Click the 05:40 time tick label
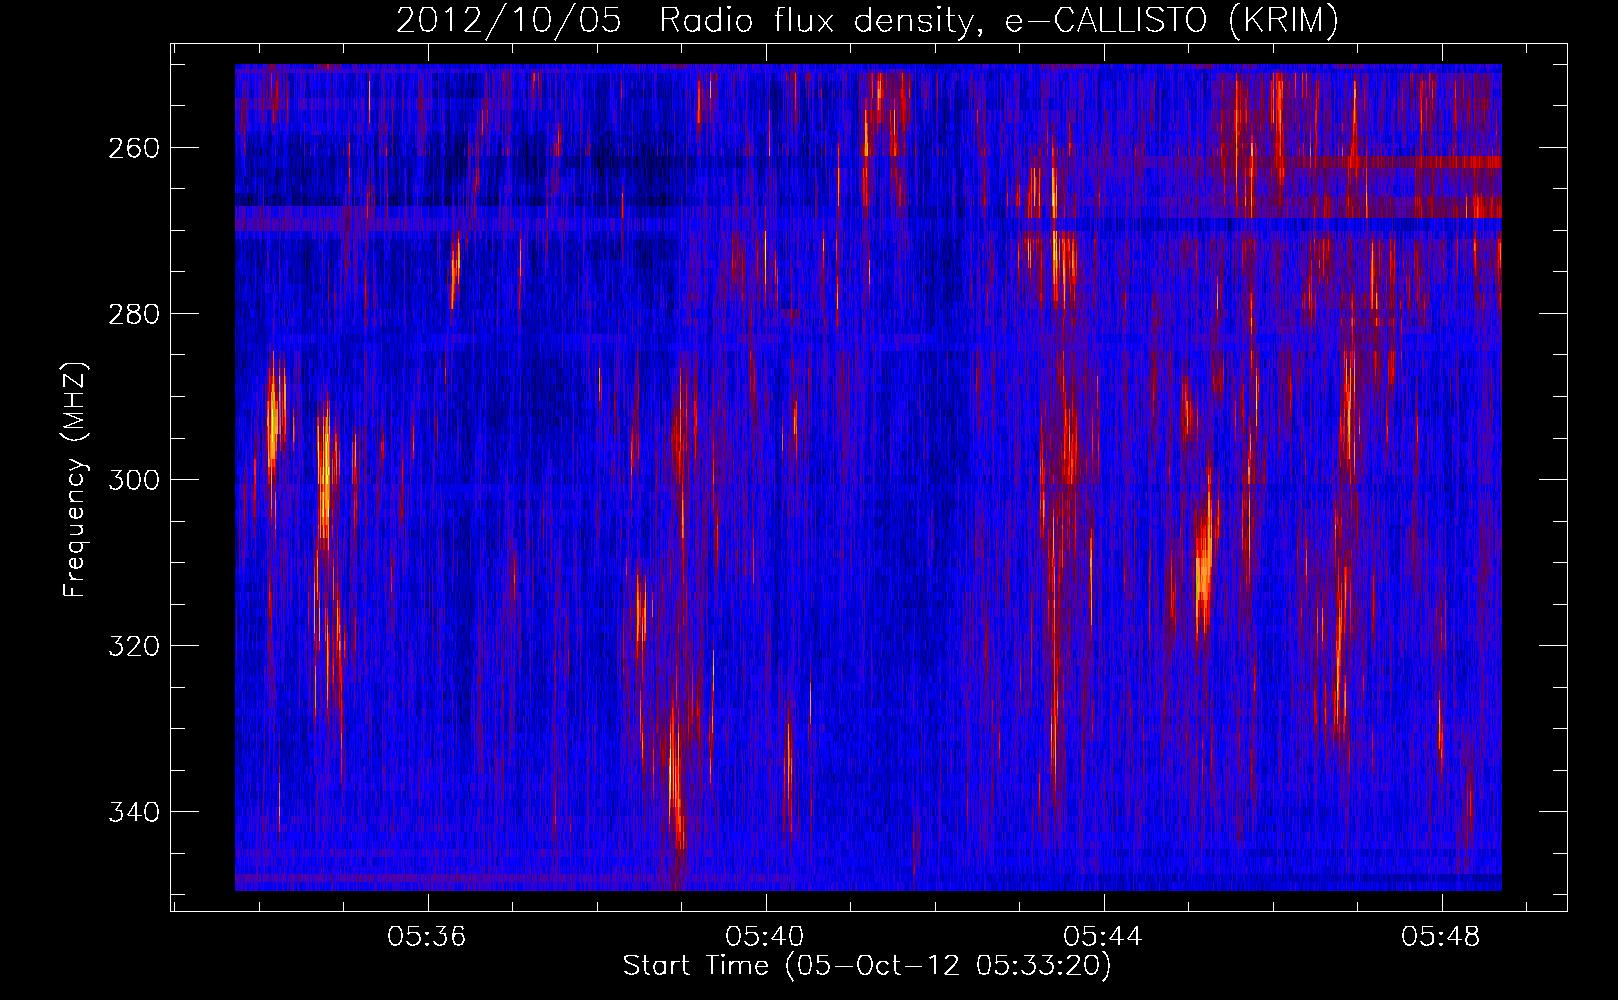Viewport: 1618px width, 1000px height. (x=766, y=937)
